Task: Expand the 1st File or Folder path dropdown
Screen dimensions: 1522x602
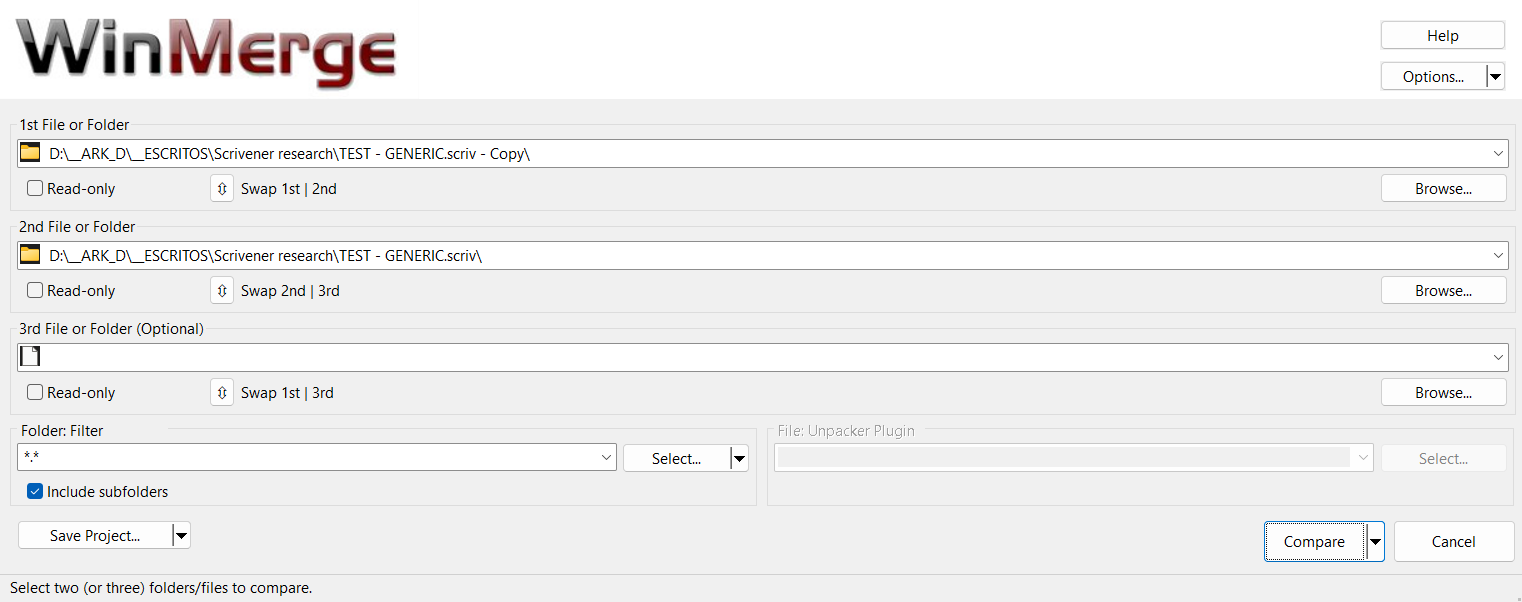Action: pos(1498,154)
